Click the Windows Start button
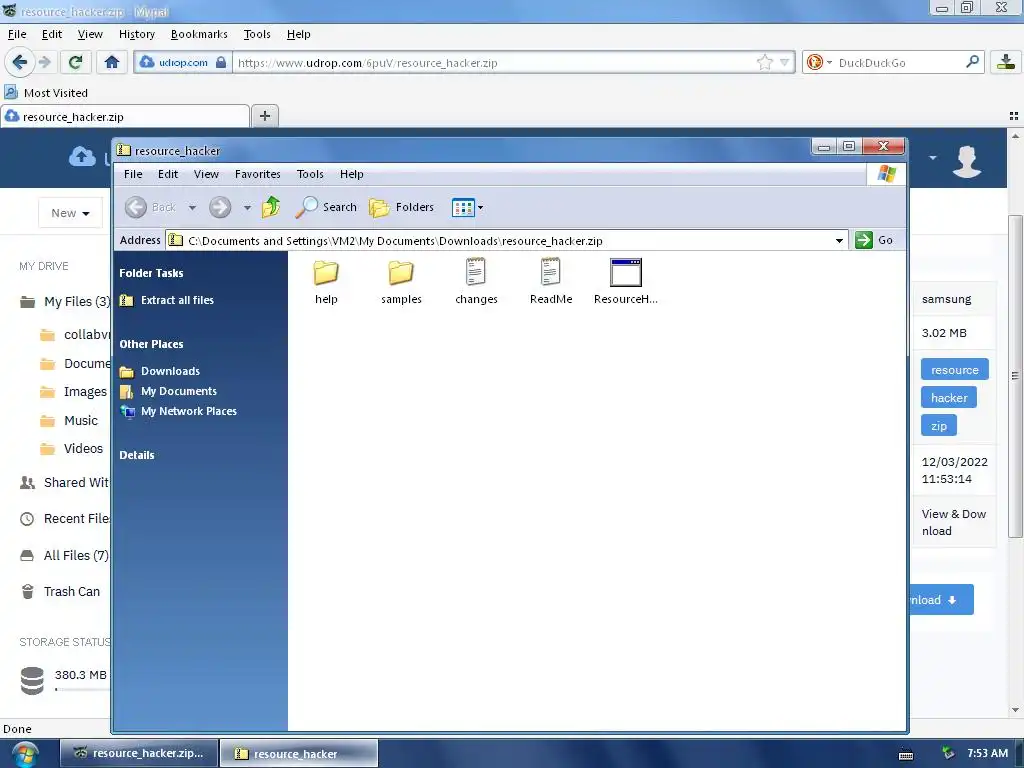Viewport: 1024px width, 768px height. pos(24,754)
